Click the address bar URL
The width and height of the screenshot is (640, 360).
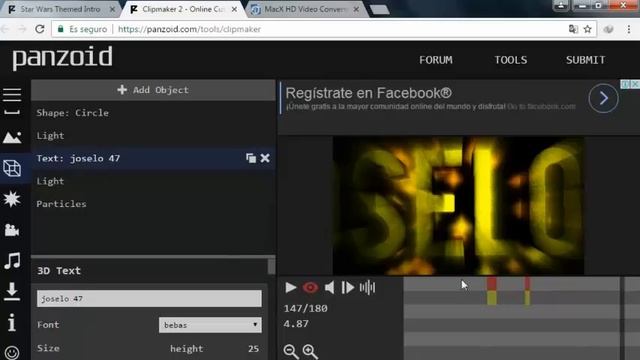pos(189,29)
